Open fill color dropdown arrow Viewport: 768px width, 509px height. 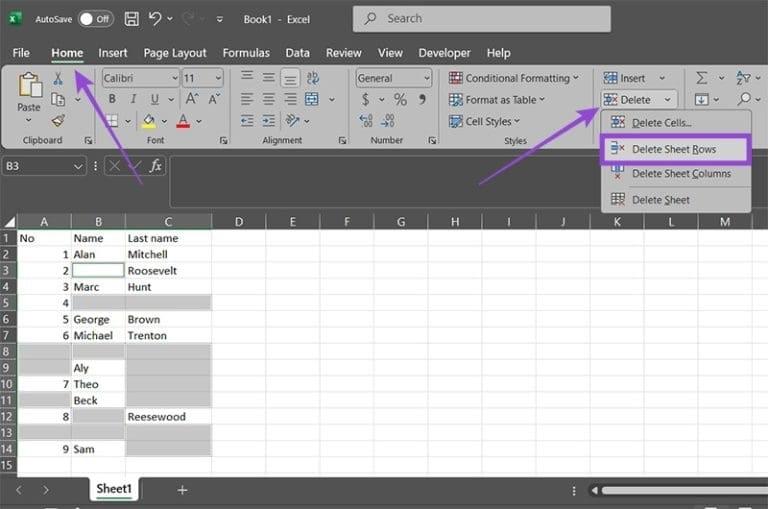tap(164, 121)
